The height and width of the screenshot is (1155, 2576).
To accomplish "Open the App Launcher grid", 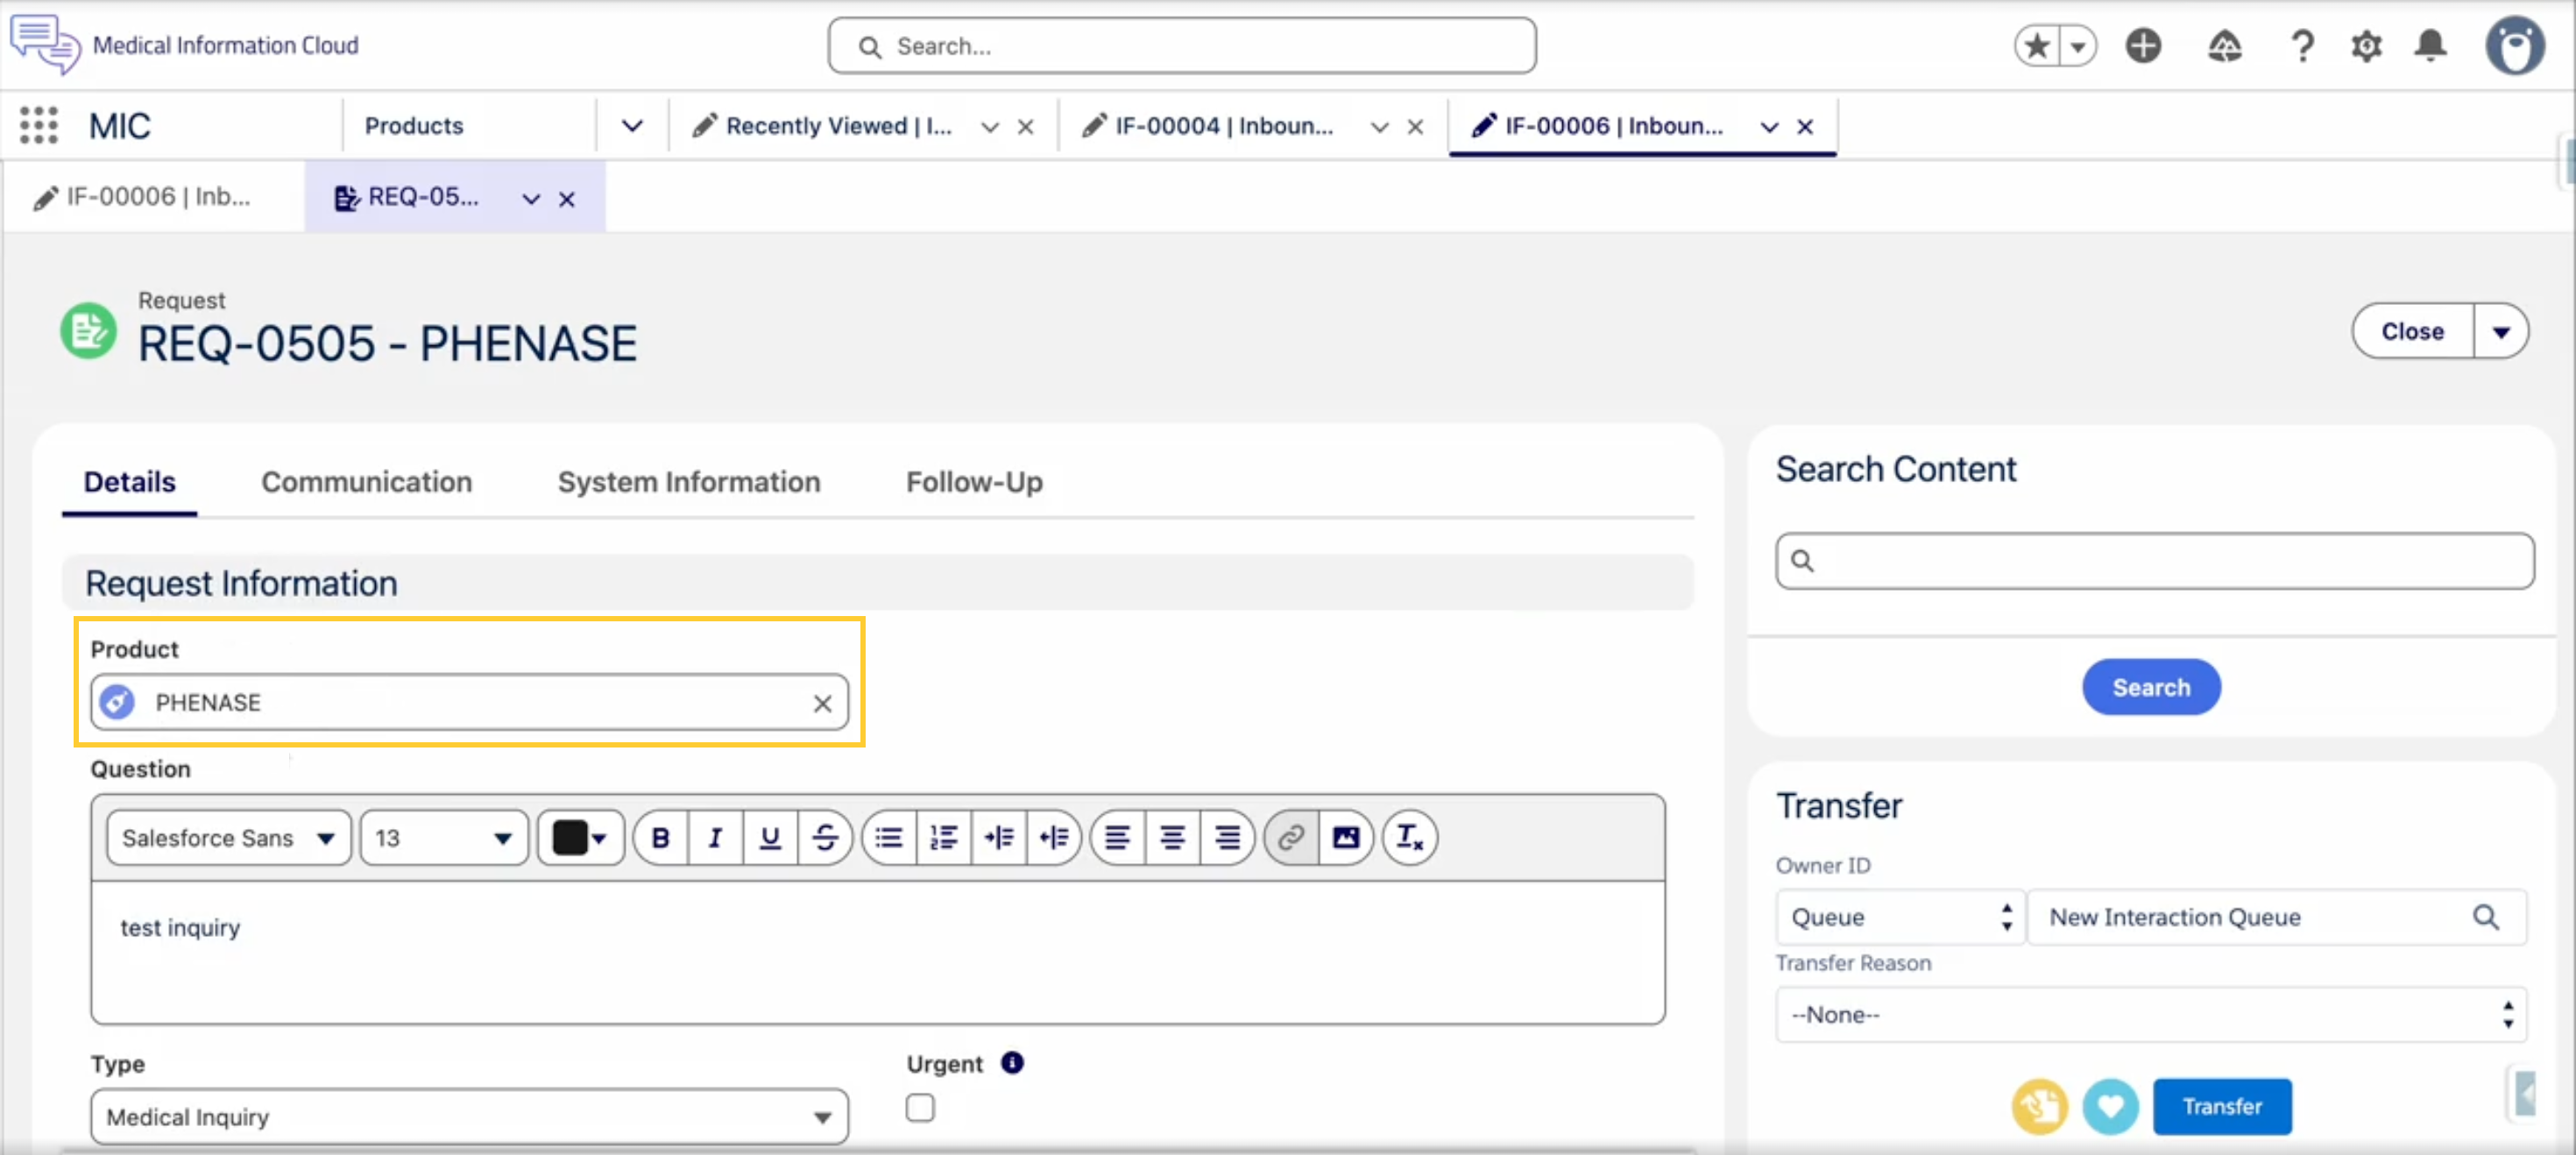I will tap(39, 126).
